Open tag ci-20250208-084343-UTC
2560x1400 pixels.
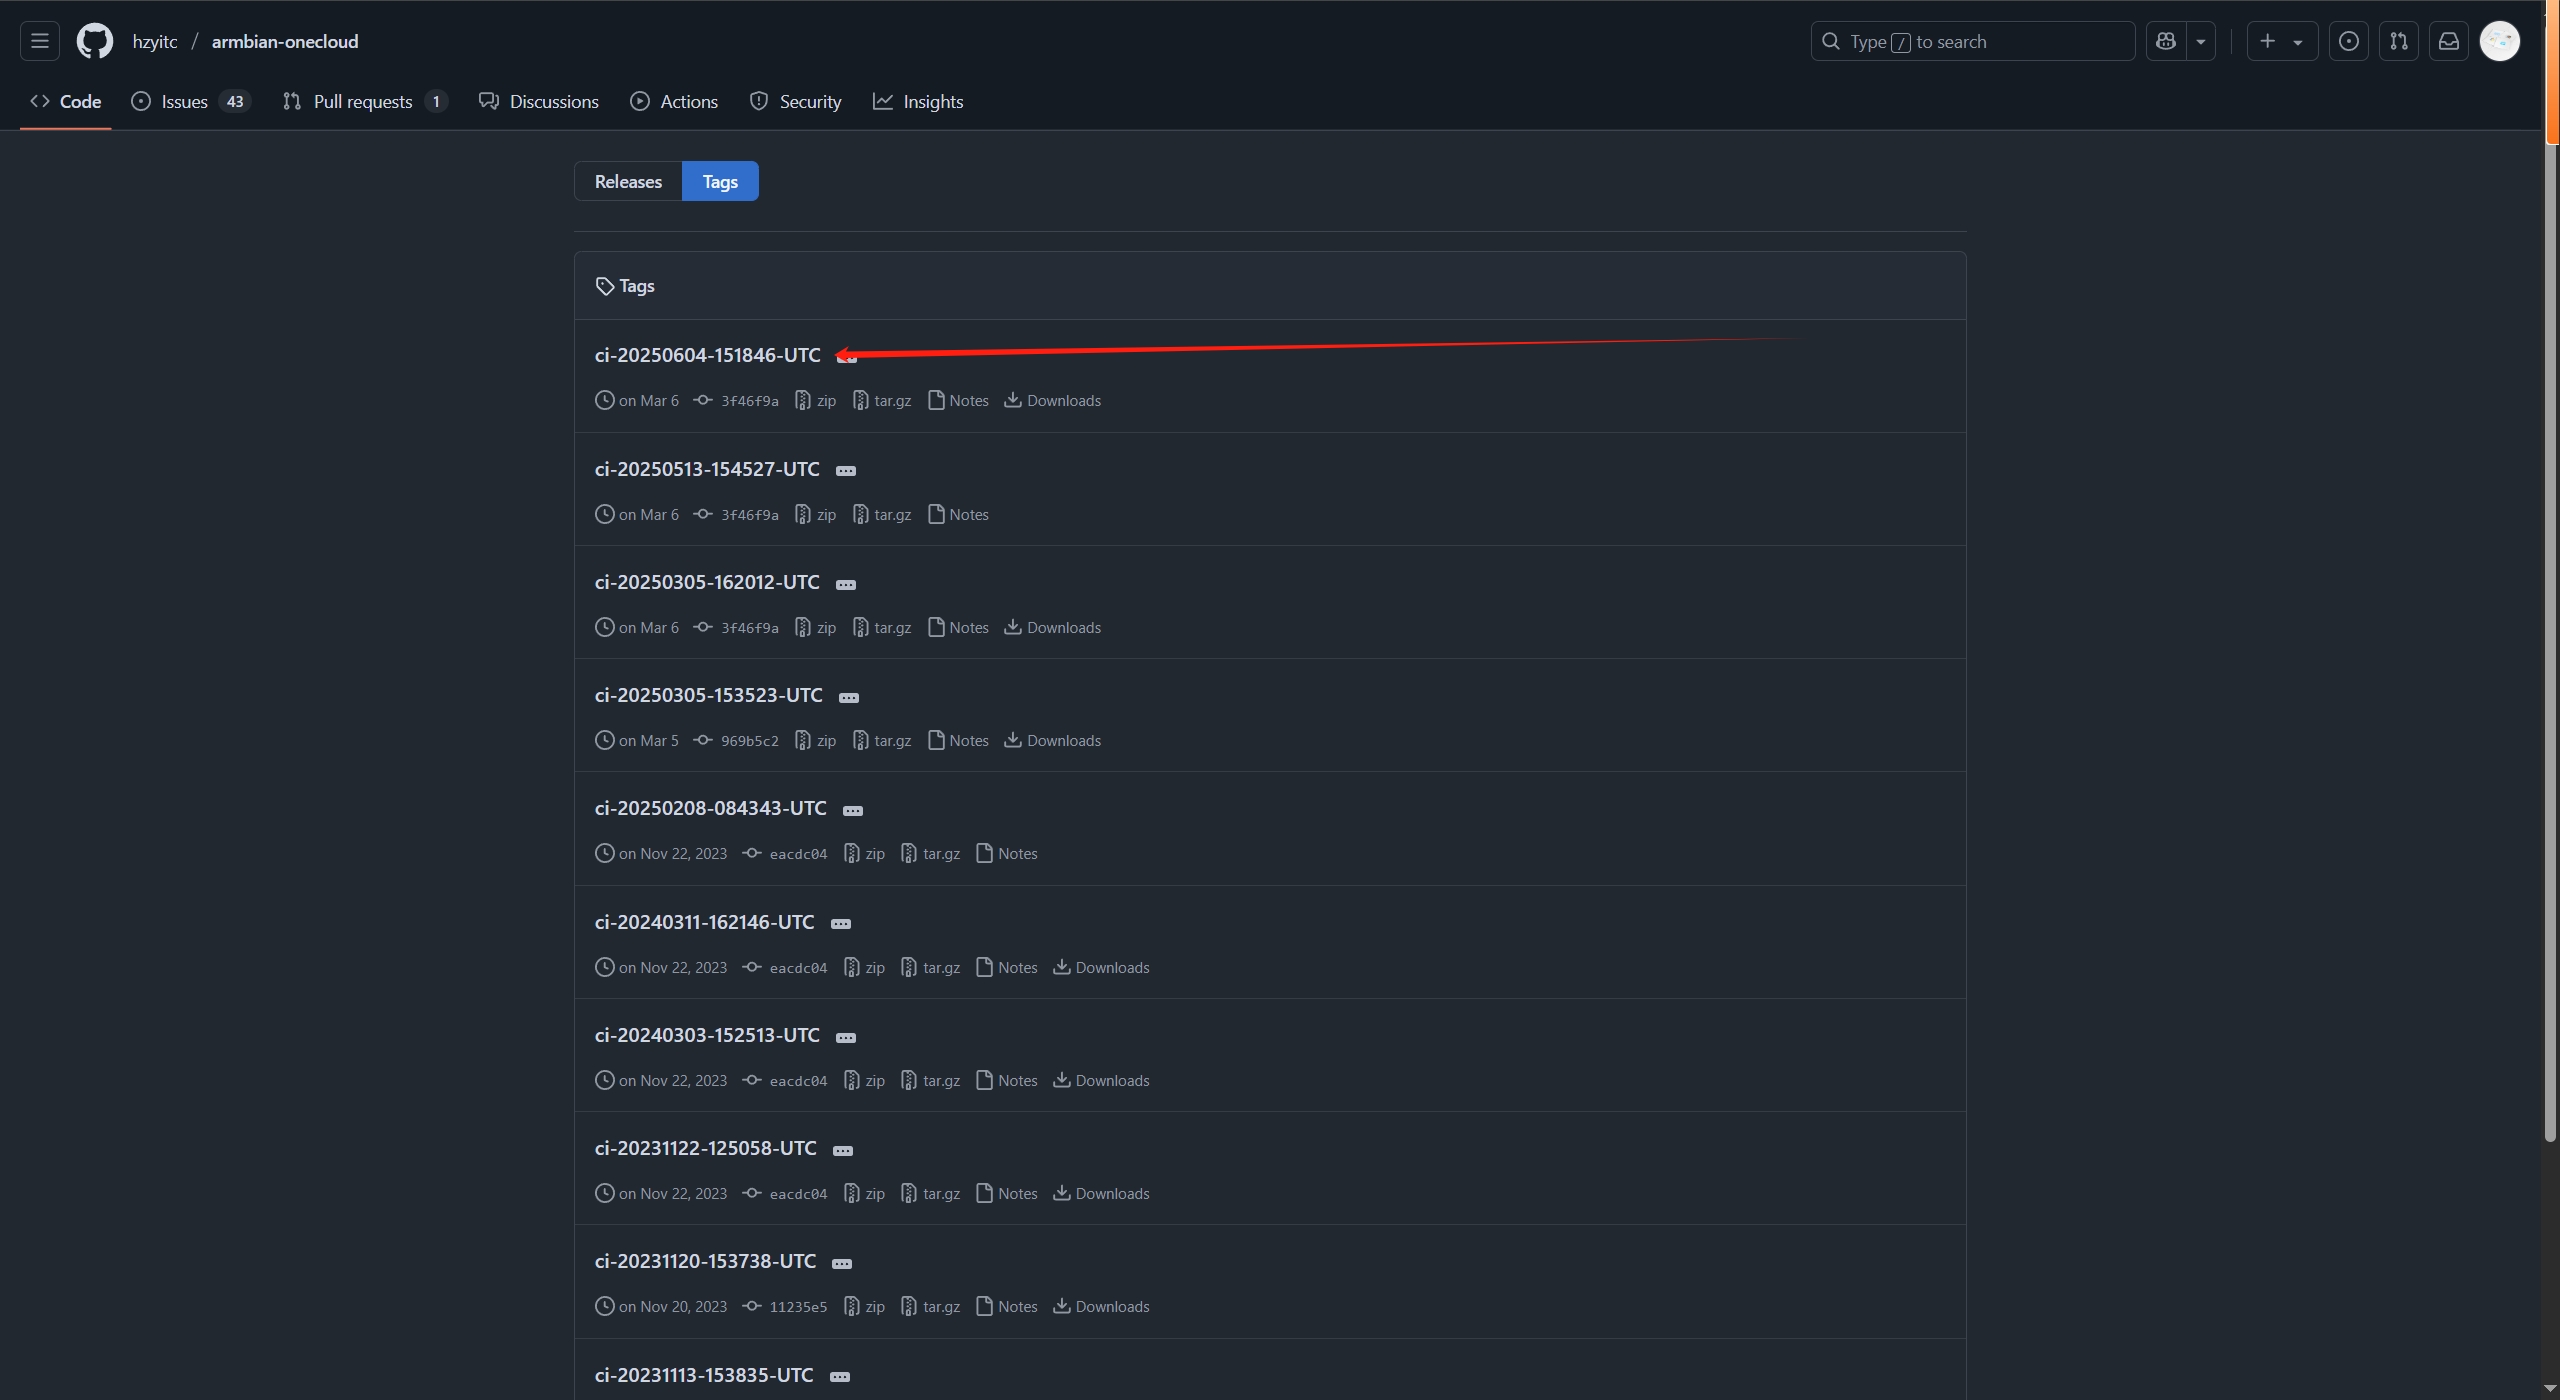coord(710,808)
